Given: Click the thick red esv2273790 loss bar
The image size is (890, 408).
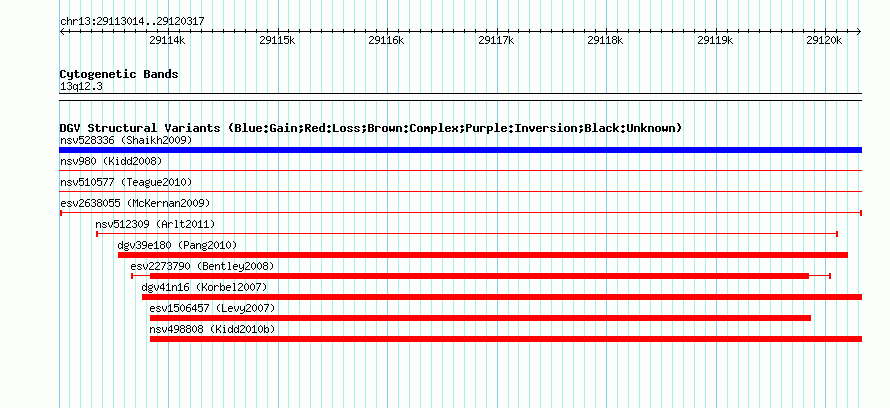Looking at the screenshot, I should 479,276.
